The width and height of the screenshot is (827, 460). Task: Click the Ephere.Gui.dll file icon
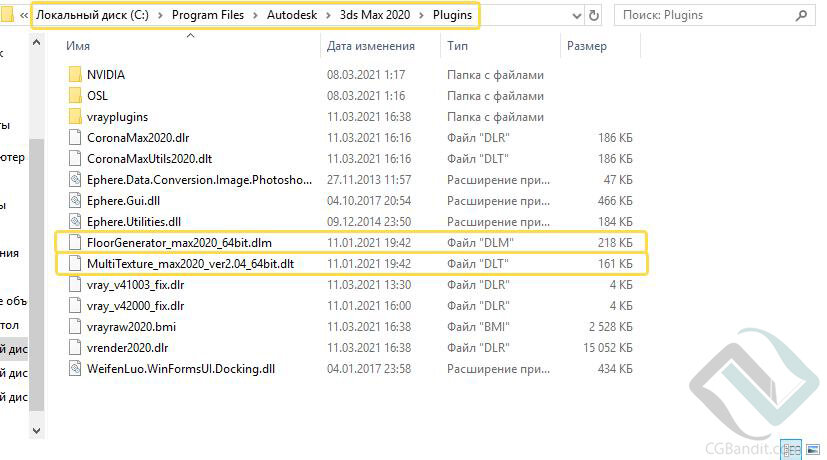click(75, 200)
